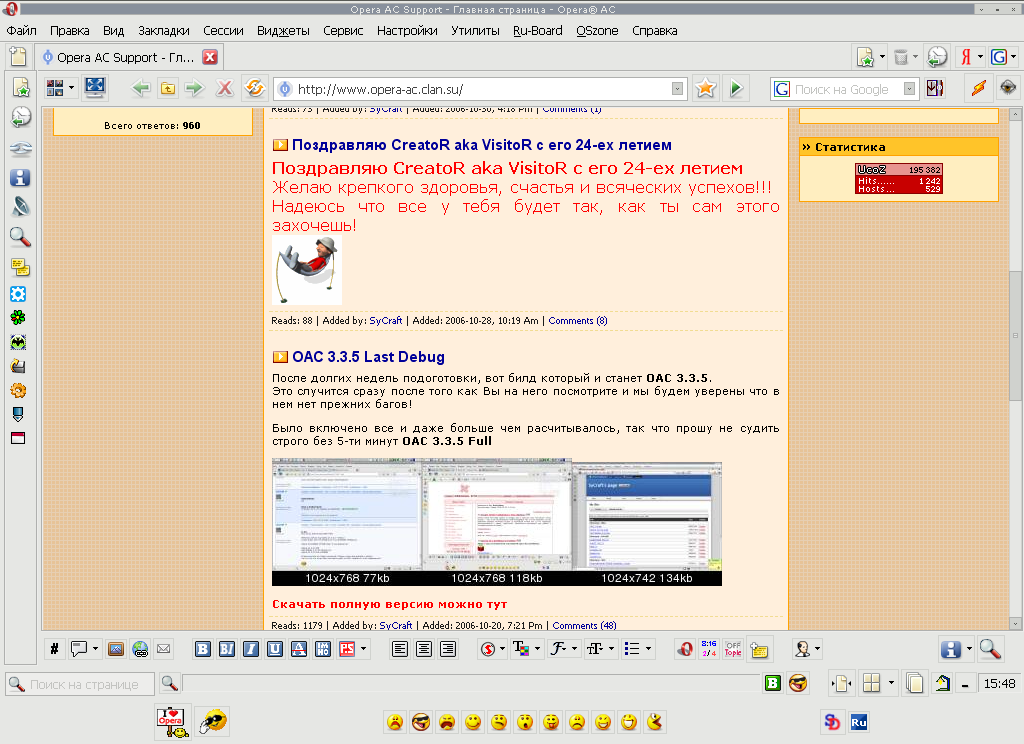Toggle full screen monitor icon
This screenshot has width=1024, height=744.
click(95, 88)
